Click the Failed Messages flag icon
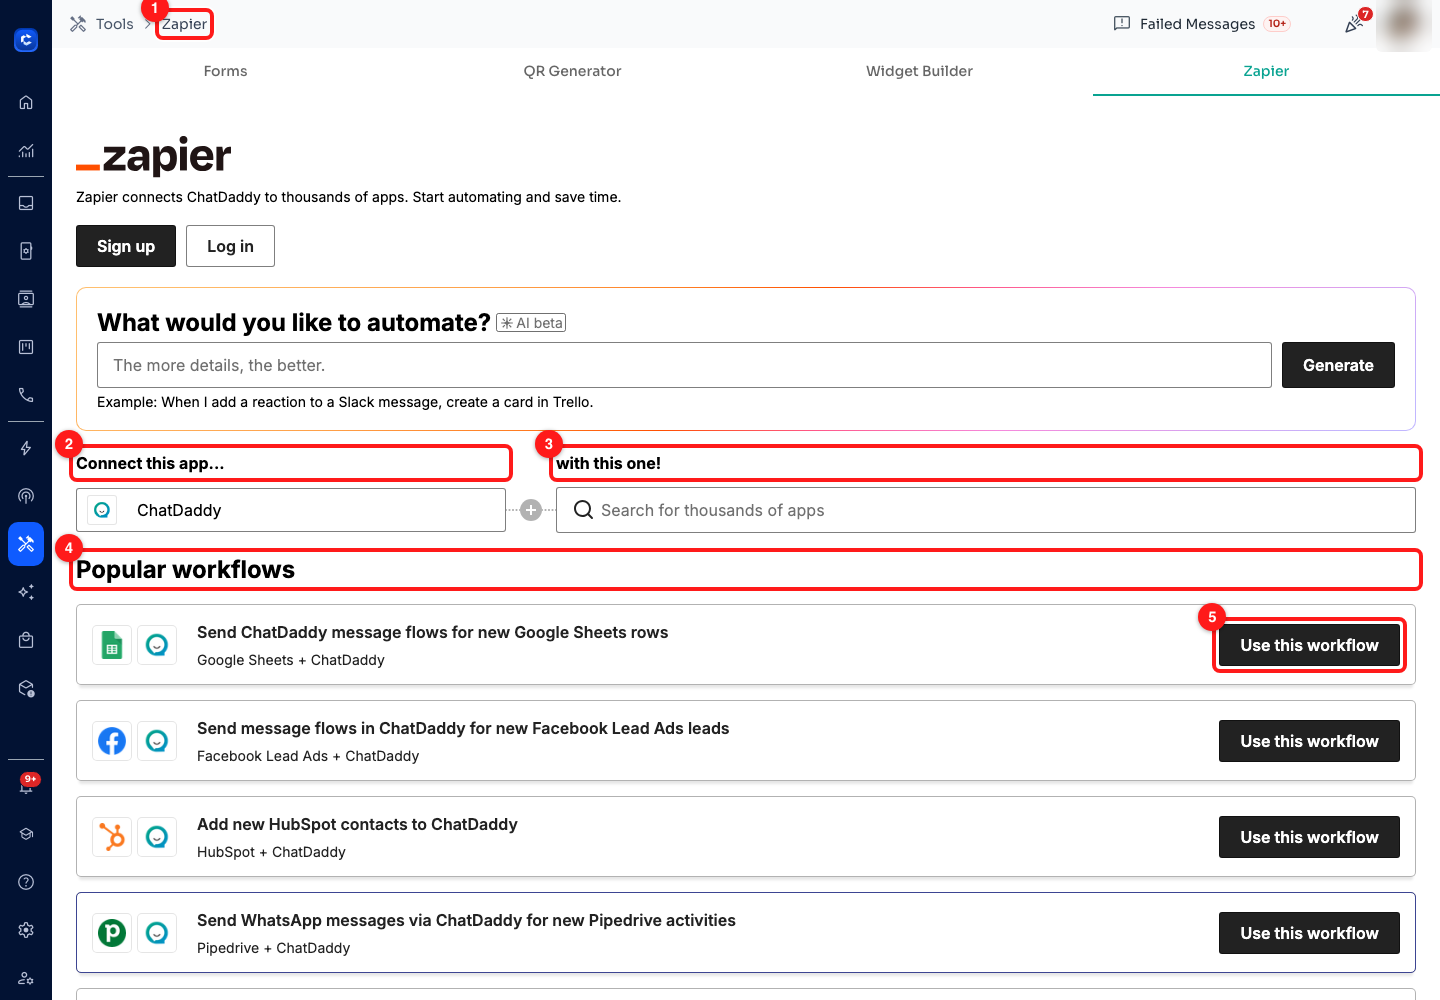 point(1122,23)
